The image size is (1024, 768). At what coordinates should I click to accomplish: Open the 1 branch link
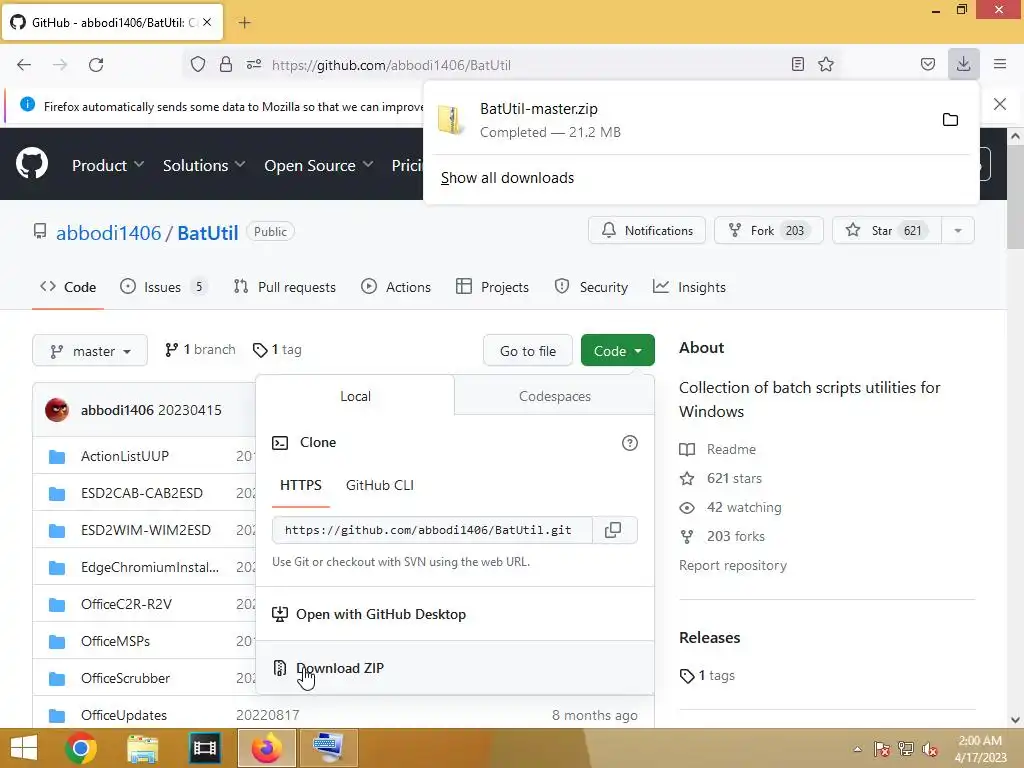200,350
